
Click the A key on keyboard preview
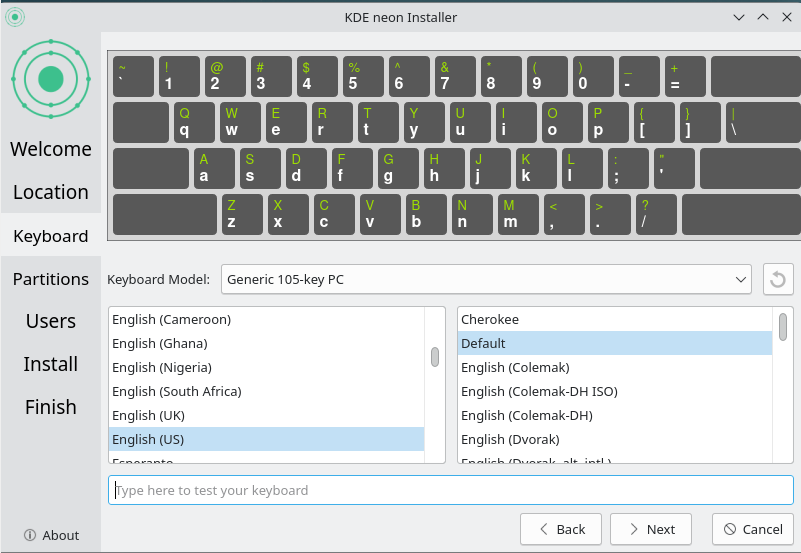(214, 169)
